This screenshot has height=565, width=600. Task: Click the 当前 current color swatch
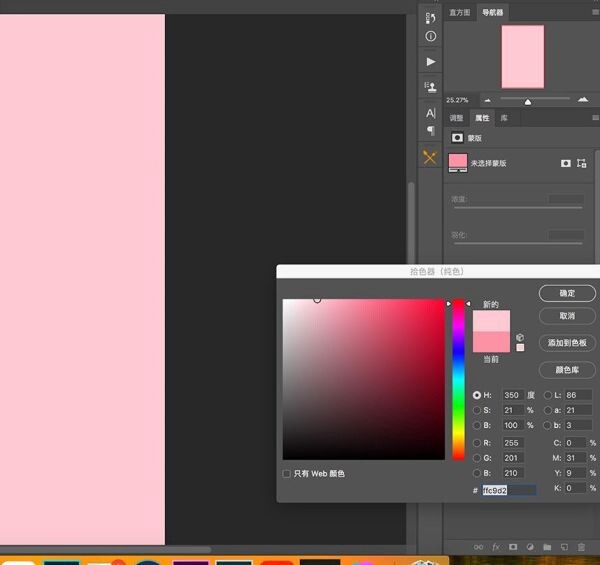[491, 342]
